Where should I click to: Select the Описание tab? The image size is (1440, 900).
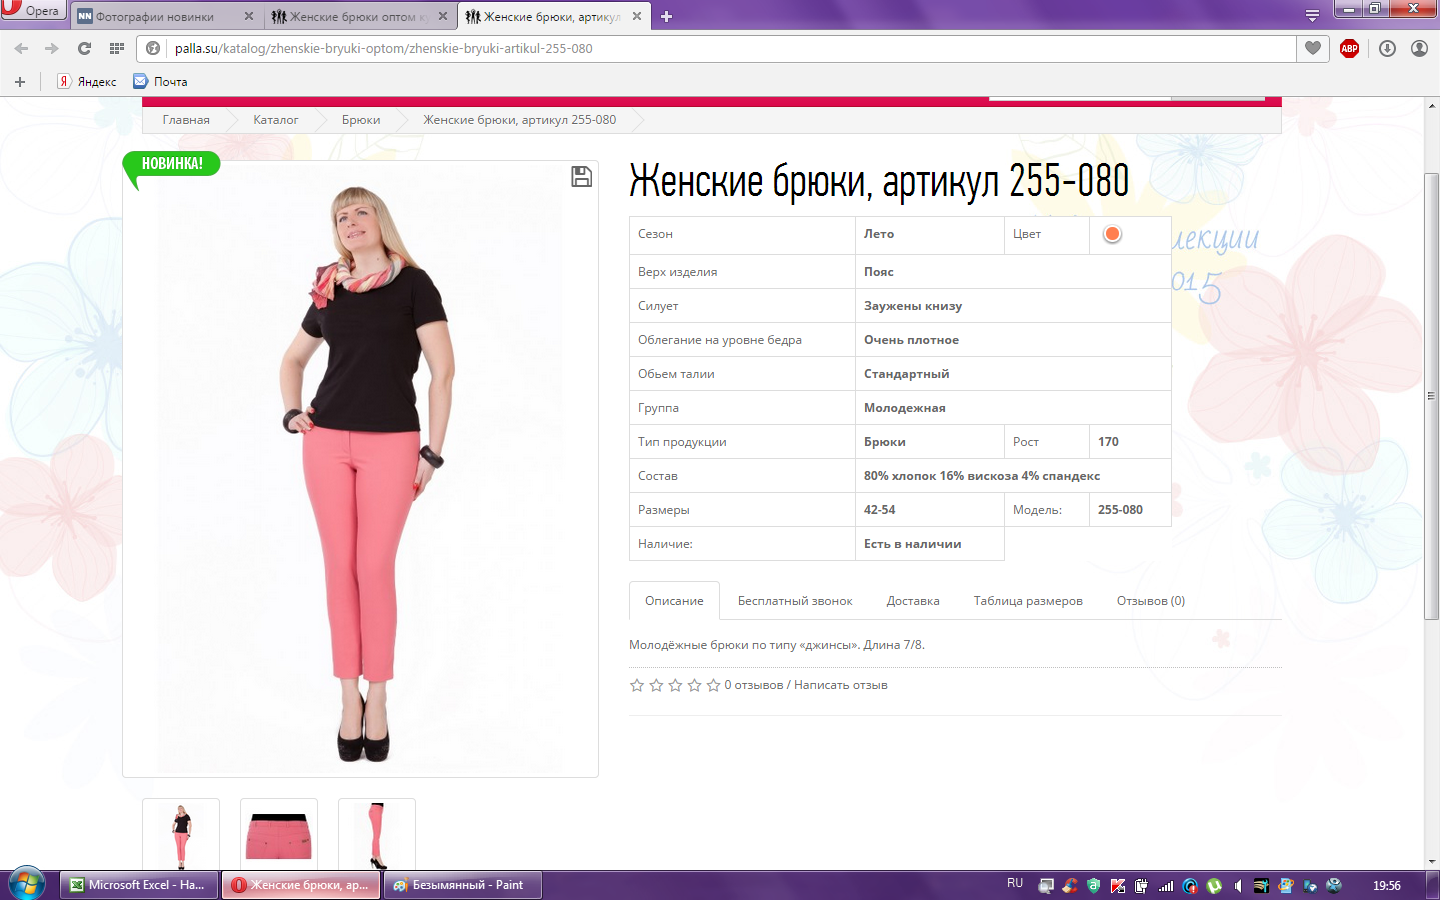pos(674,601)
